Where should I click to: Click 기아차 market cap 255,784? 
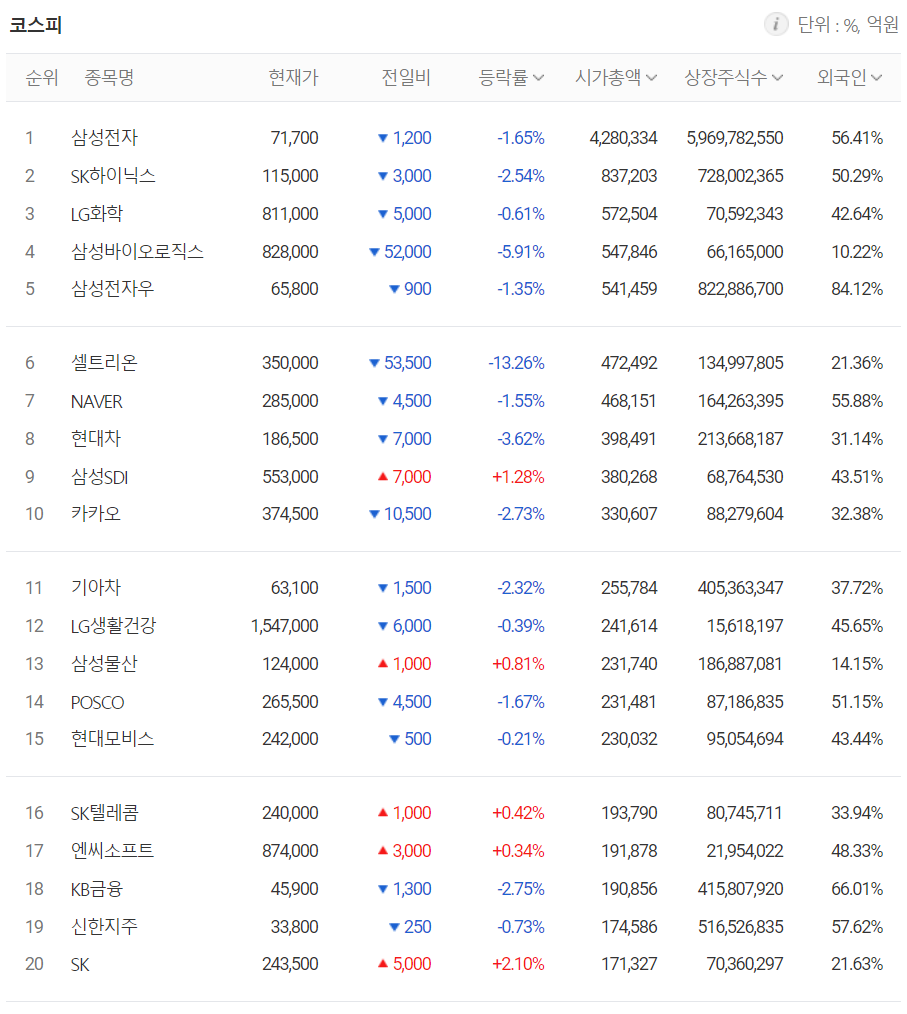pyautogui.click(x=629, y=588)
